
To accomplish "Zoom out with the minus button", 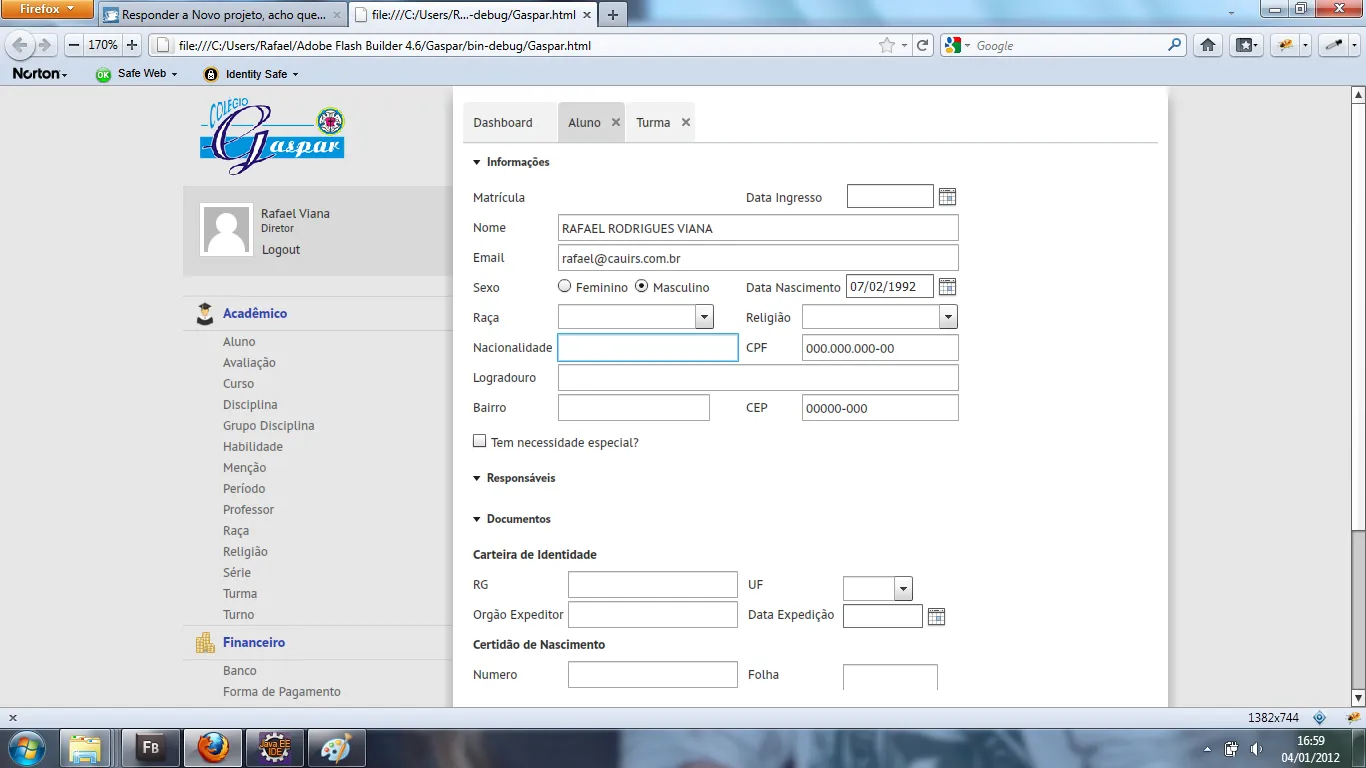I will point(74,45).
